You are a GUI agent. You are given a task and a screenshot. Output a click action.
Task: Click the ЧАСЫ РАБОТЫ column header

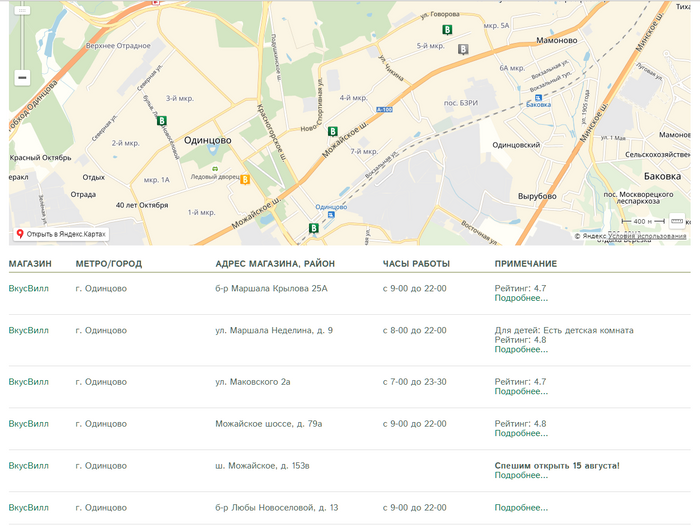[416, 264]
